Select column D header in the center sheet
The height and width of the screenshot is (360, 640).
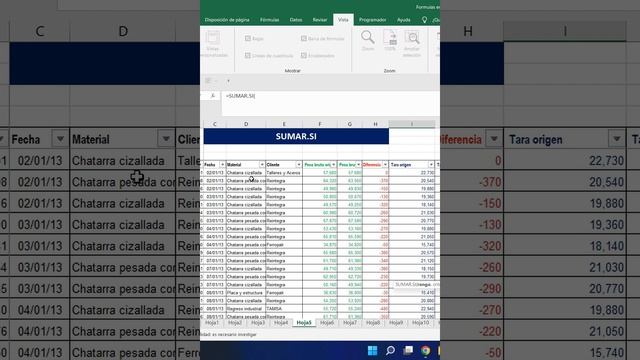pyautogui.click(x=246, y=124)
